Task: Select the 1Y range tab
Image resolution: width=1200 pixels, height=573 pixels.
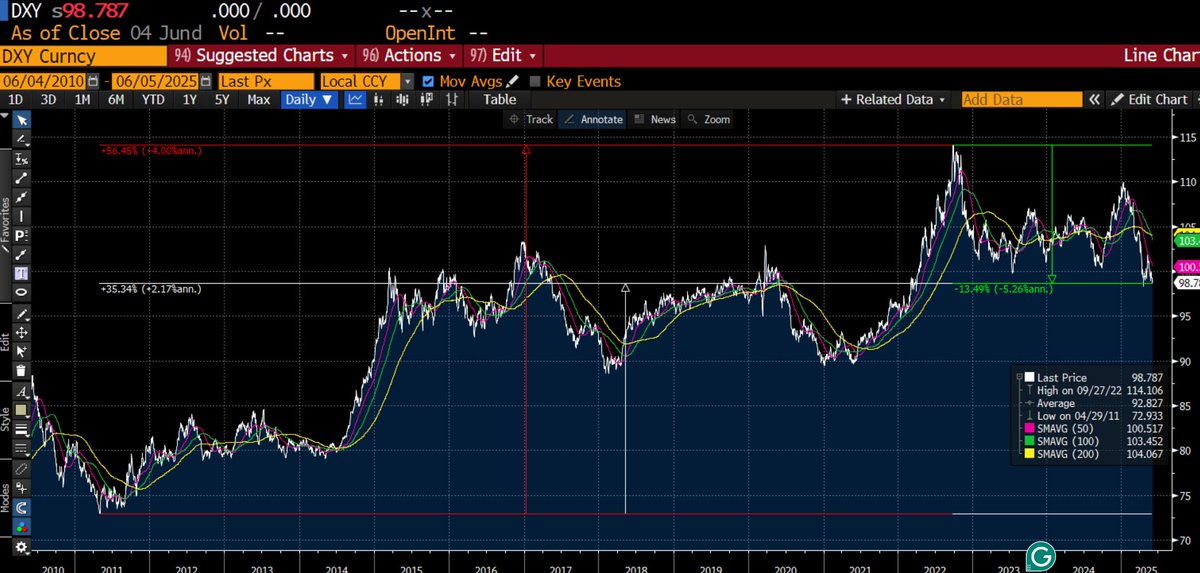Action: tap(190, 99)
